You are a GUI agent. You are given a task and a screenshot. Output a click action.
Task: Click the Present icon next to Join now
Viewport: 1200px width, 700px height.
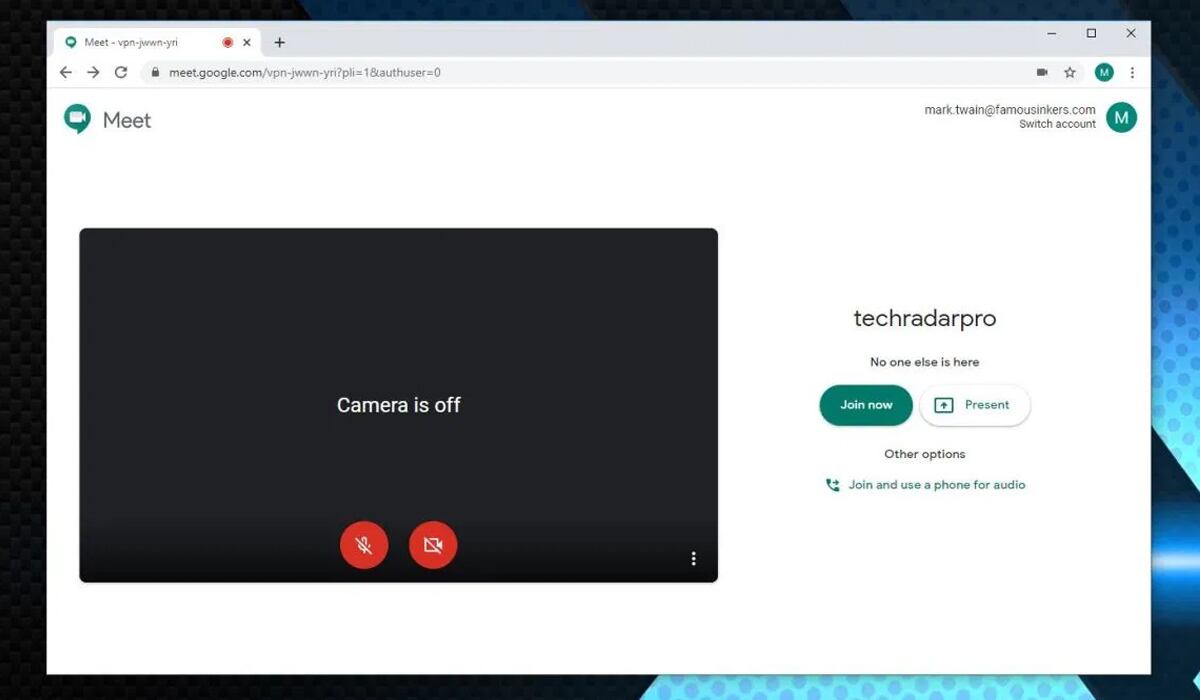coord(943,405)
